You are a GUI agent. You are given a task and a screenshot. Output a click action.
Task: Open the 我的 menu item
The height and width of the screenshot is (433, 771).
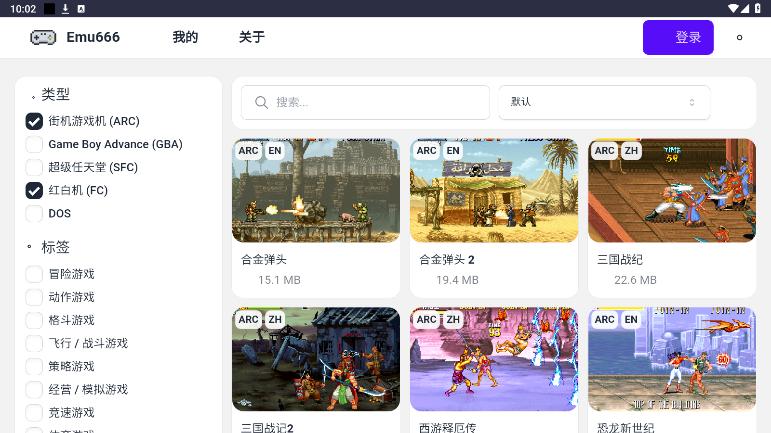click(x=185, y=37)
